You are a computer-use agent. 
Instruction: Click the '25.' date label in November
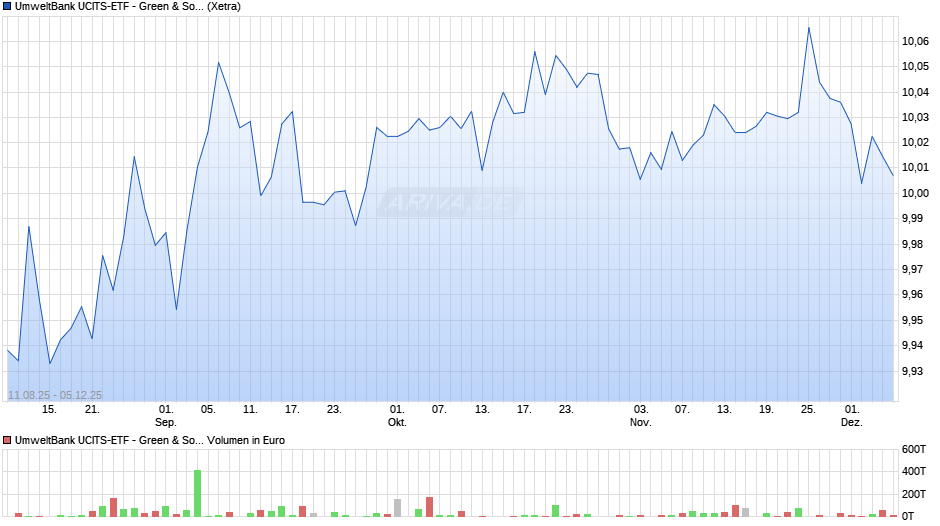tap(808, 410)
